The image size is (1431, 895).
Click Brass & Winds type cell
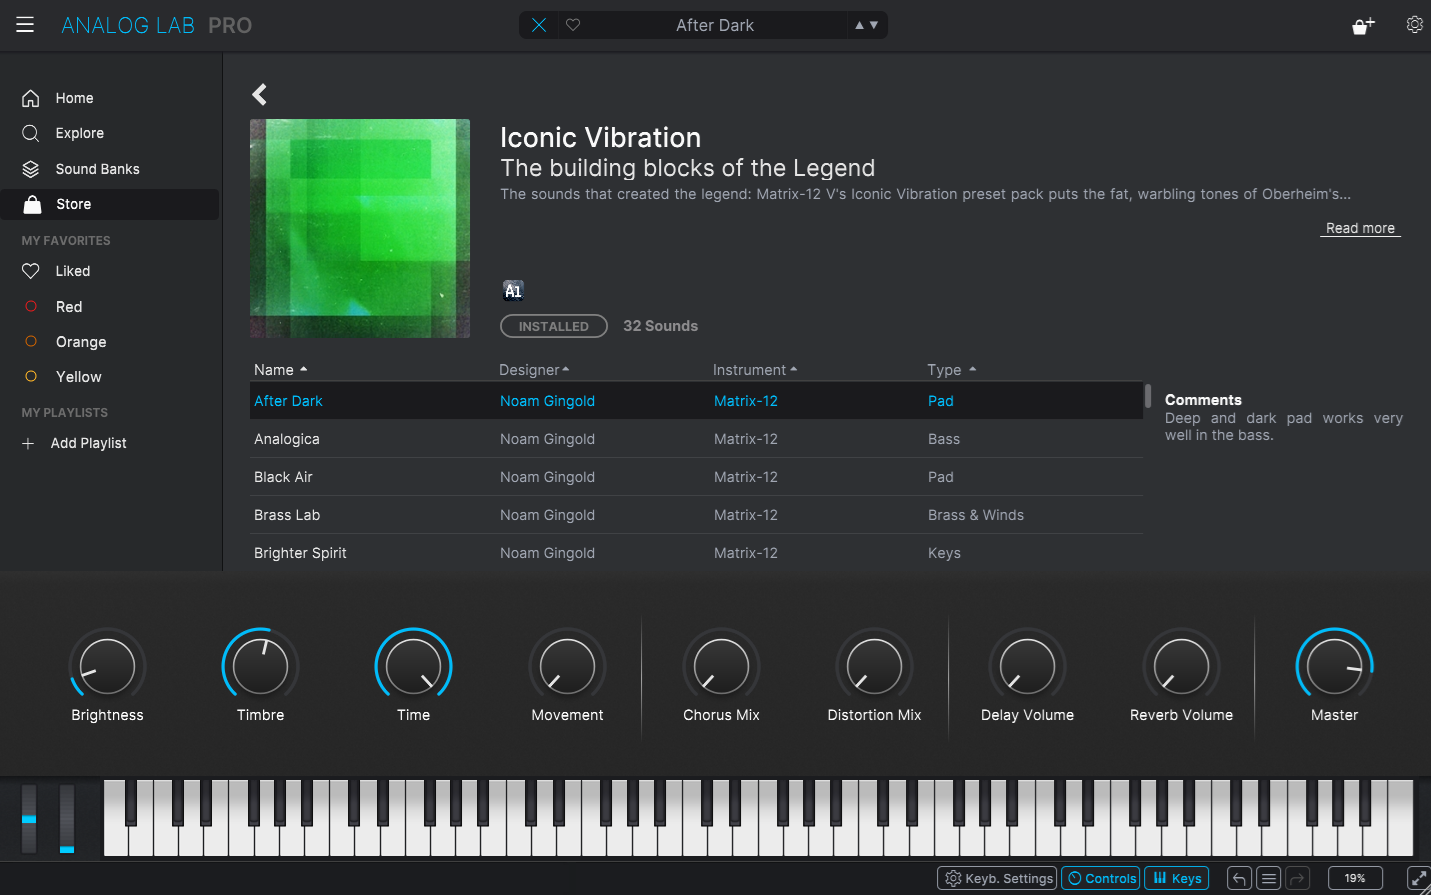point(976,515)
